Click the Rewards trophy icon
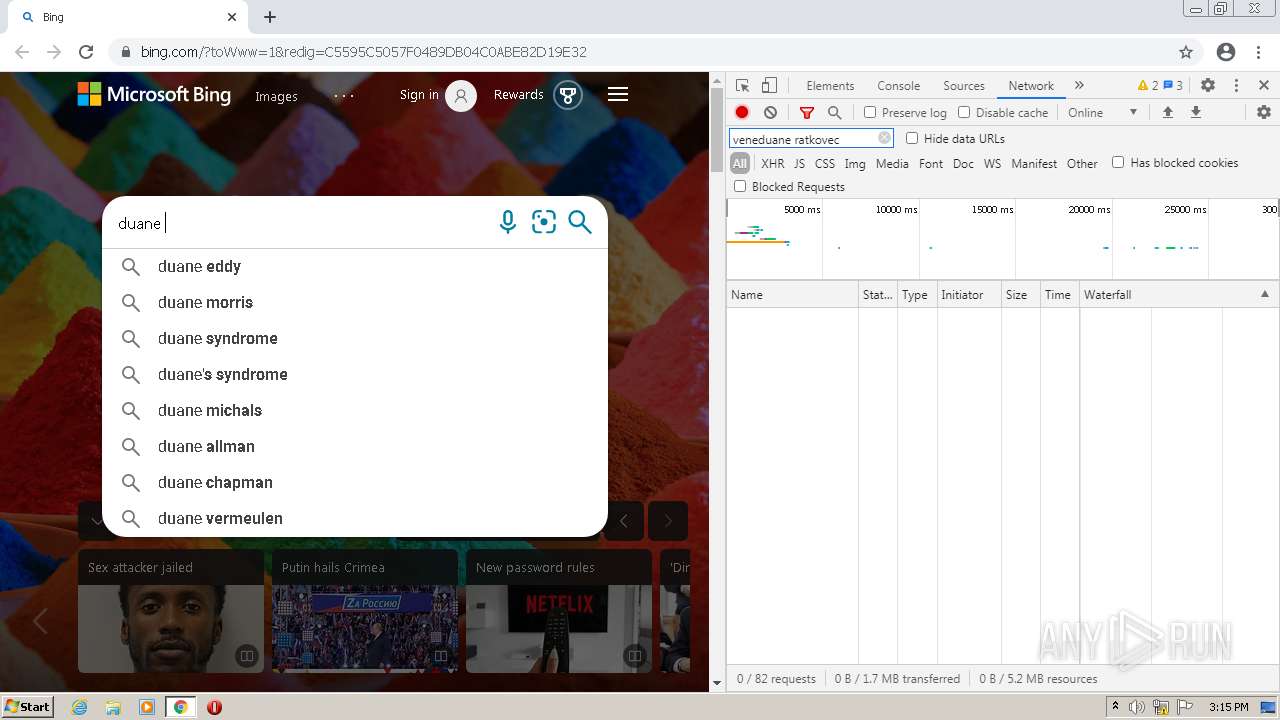The height and width of the screenshot is (720, 1280). (x=568, y=95)
